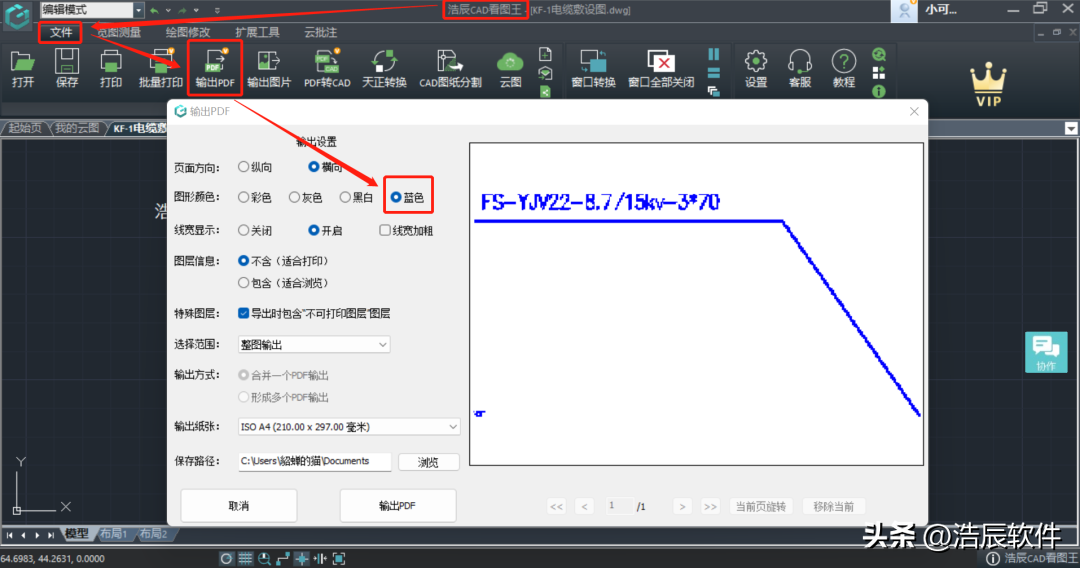Expand the 选择范围 整图输出 dropdown
Image resolution: width=1080 pixels, height=568 pixels.
click(x=314, y=344)
